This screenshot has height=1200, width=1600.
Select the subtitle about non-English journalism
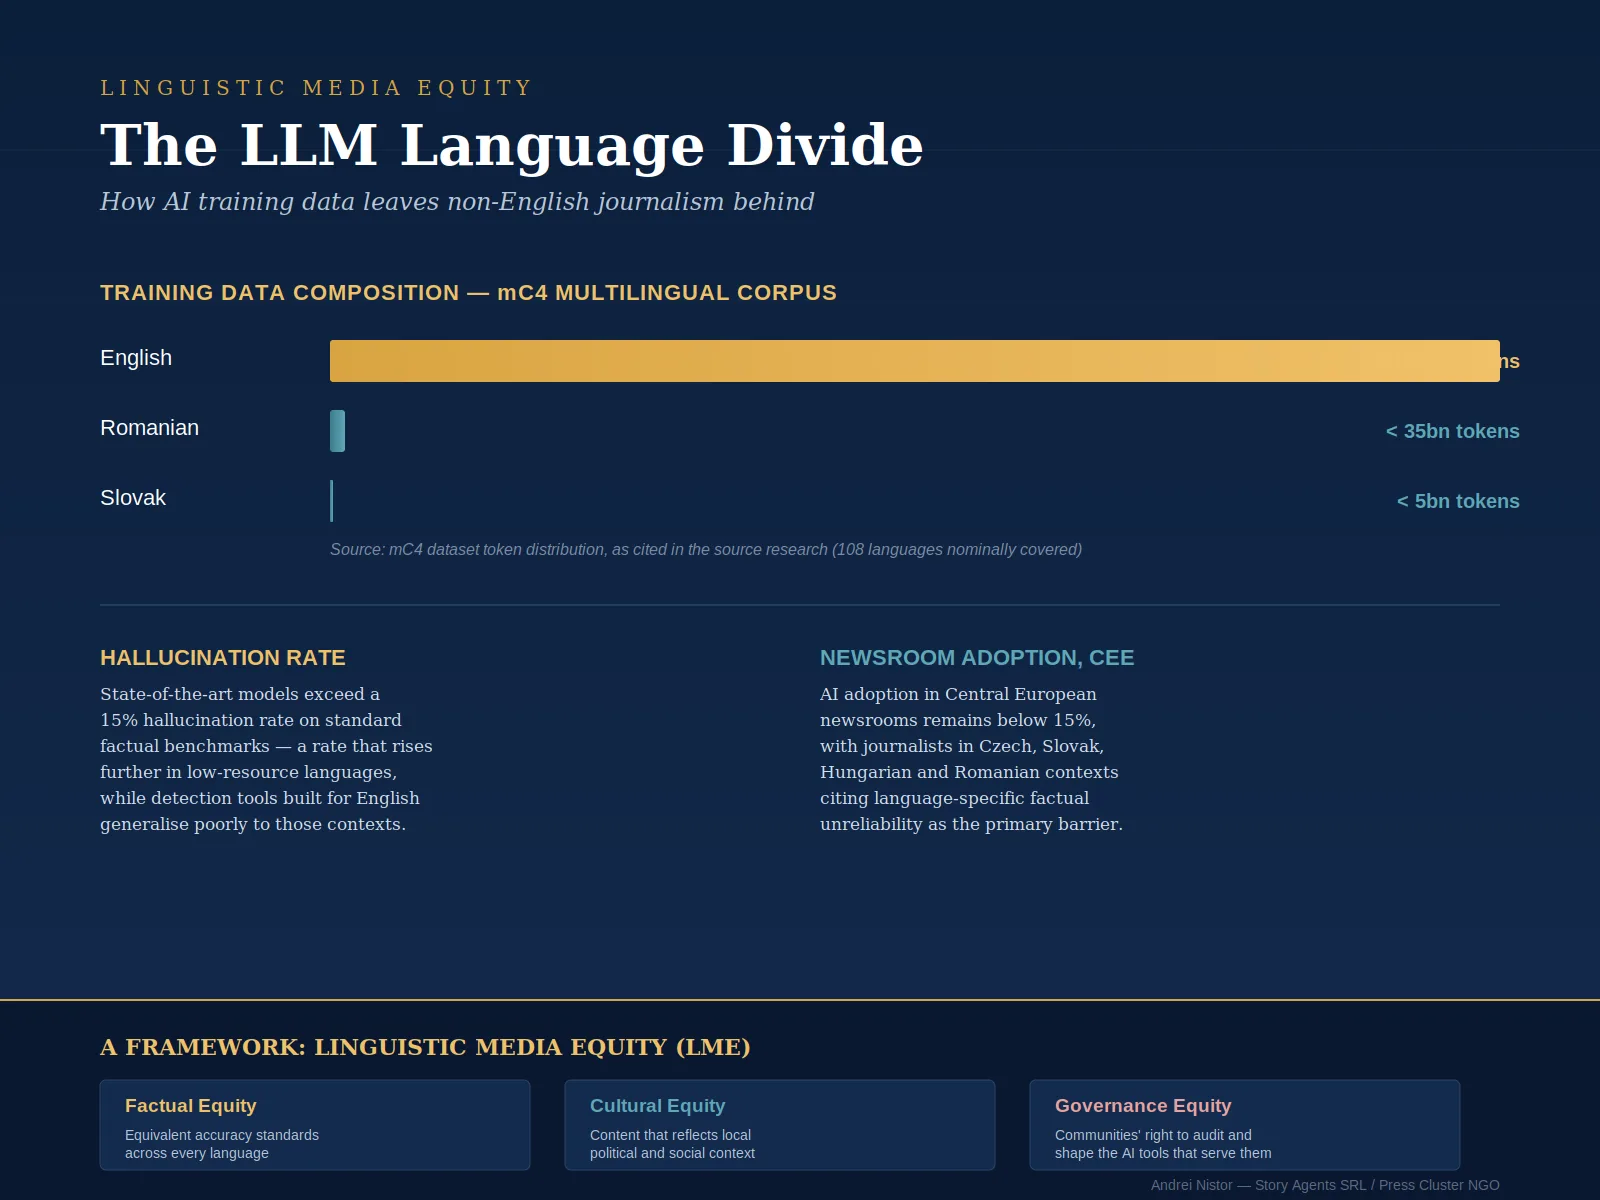tap(457, 202)
